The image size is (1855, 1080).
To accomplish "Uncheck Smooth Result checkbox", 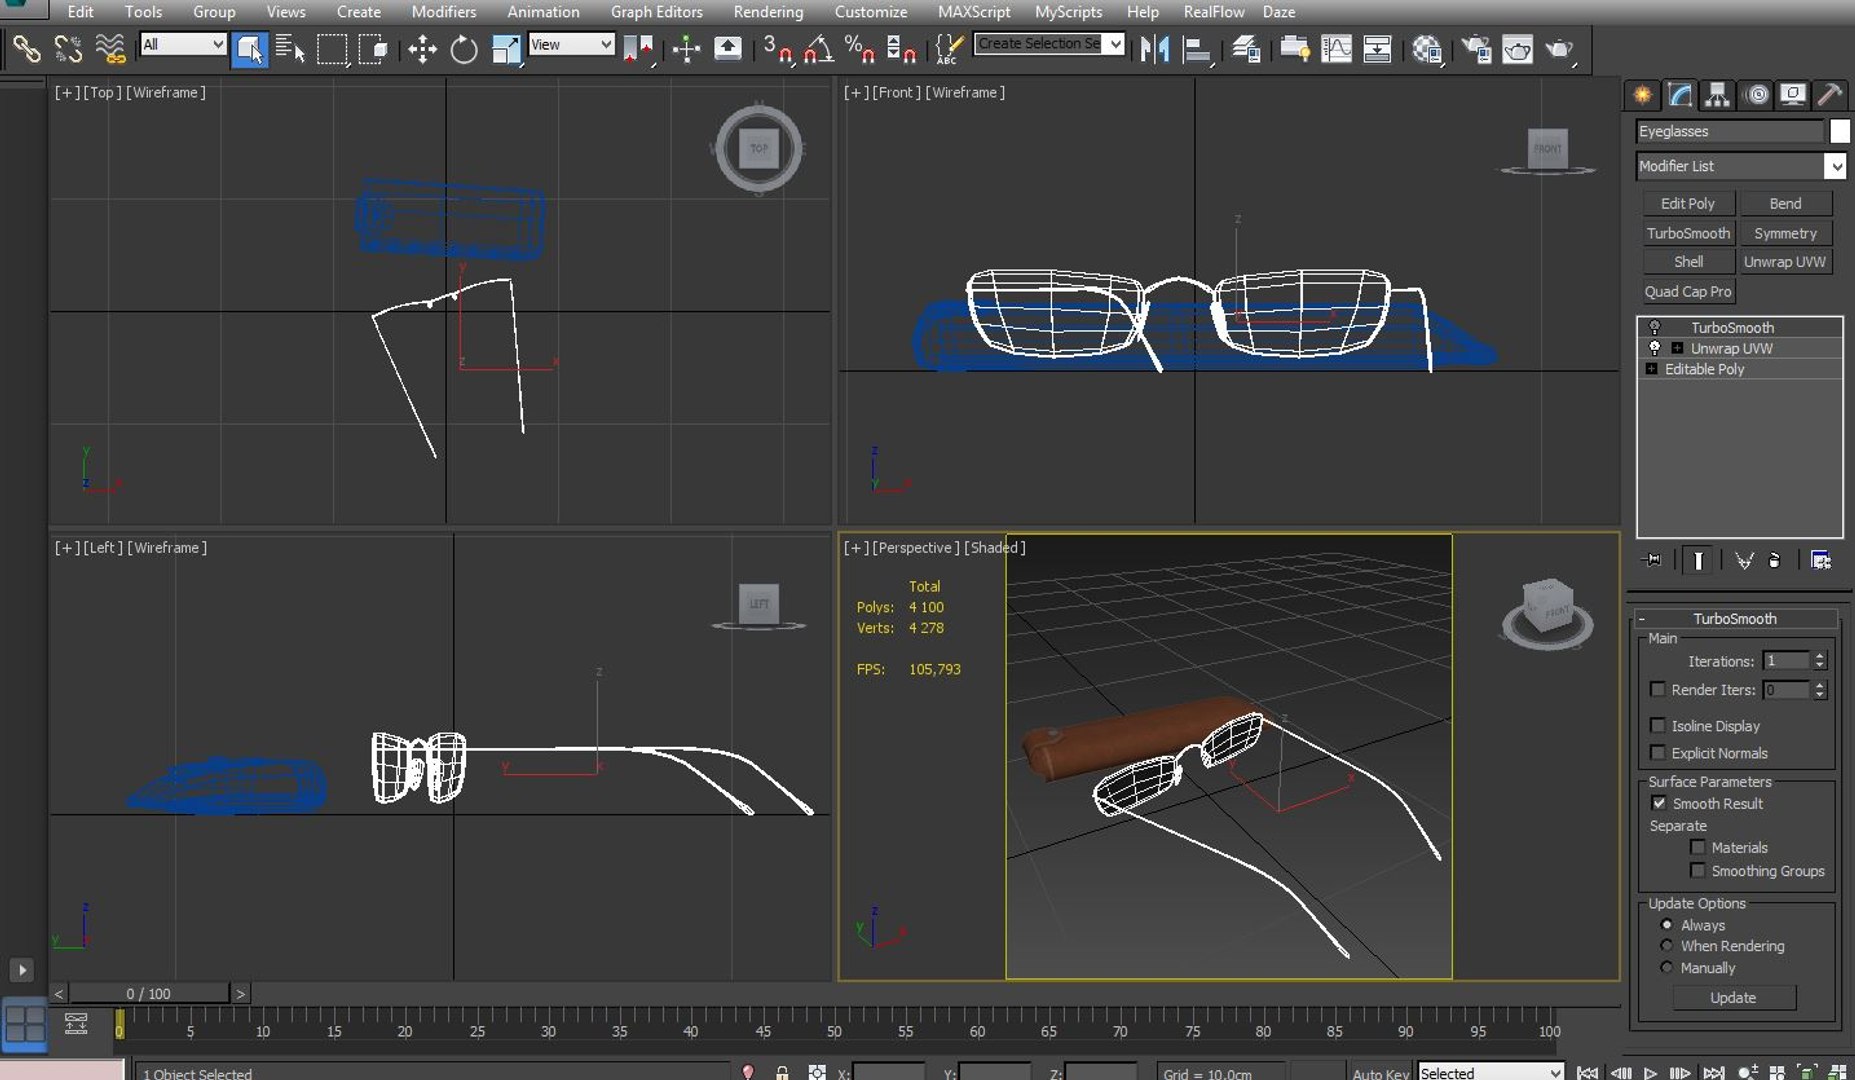I will 1659,803.
